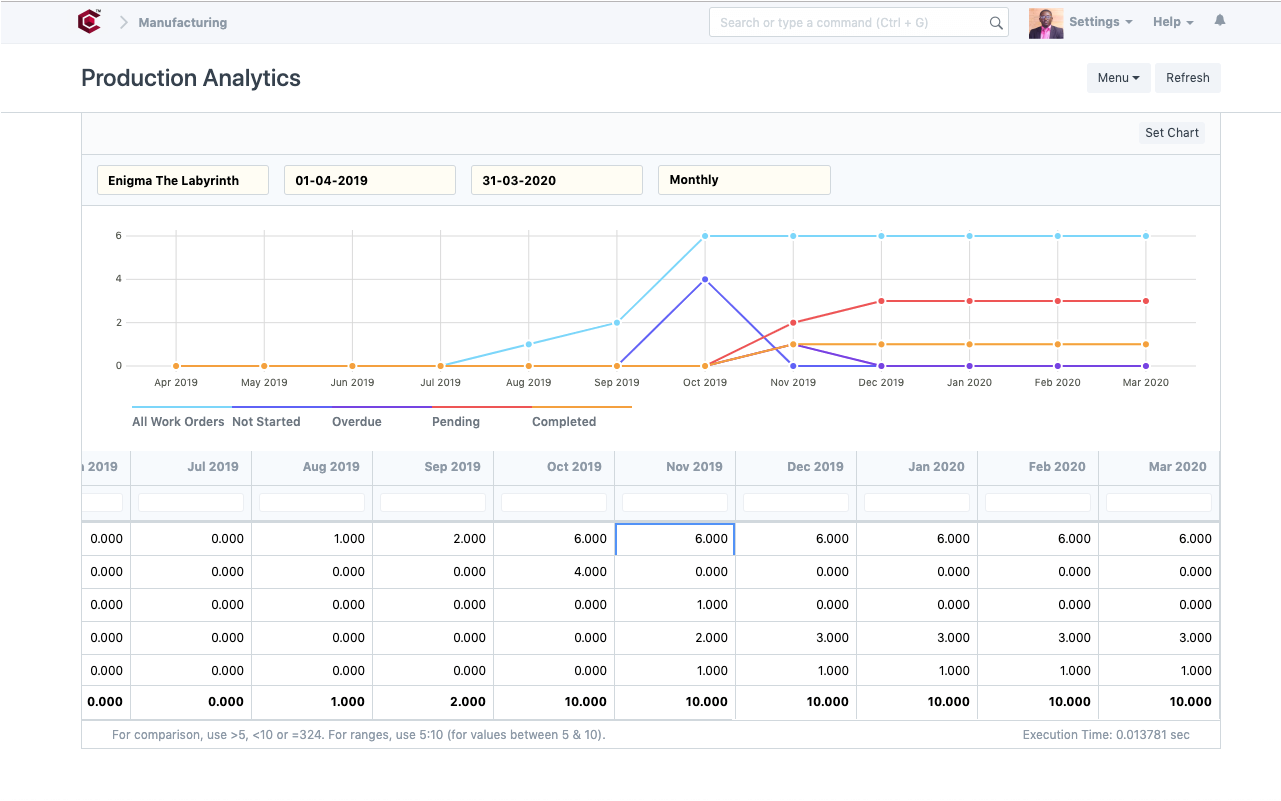Viewport: 1281px width, 801px height.
Task: Toggle the Not Started legend entry
Action: tap(266, 421)
